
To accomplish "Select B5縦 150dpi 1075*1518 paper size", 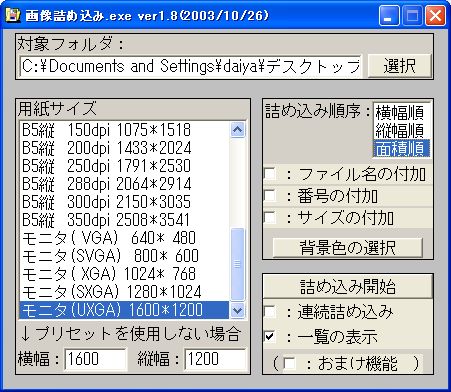I will [124, 130].
